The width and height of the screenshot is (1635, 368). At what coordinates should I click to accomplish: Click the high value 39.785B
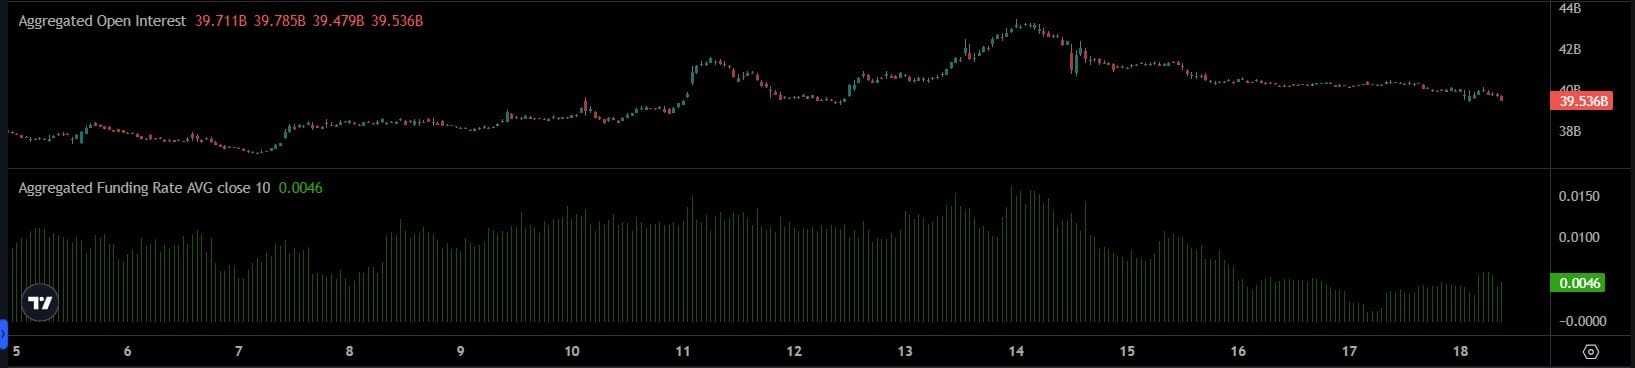(x=279, y=21)
